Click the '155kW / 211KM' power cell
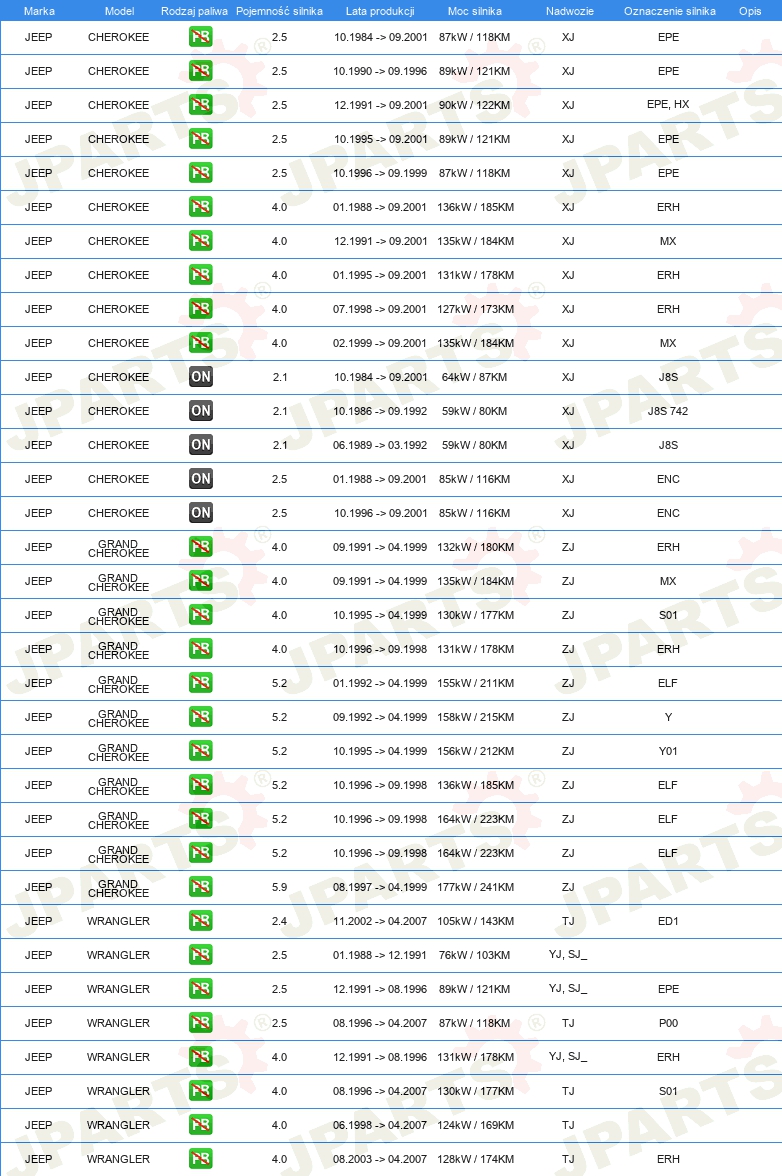782x1176 pixels. point(475,683)
